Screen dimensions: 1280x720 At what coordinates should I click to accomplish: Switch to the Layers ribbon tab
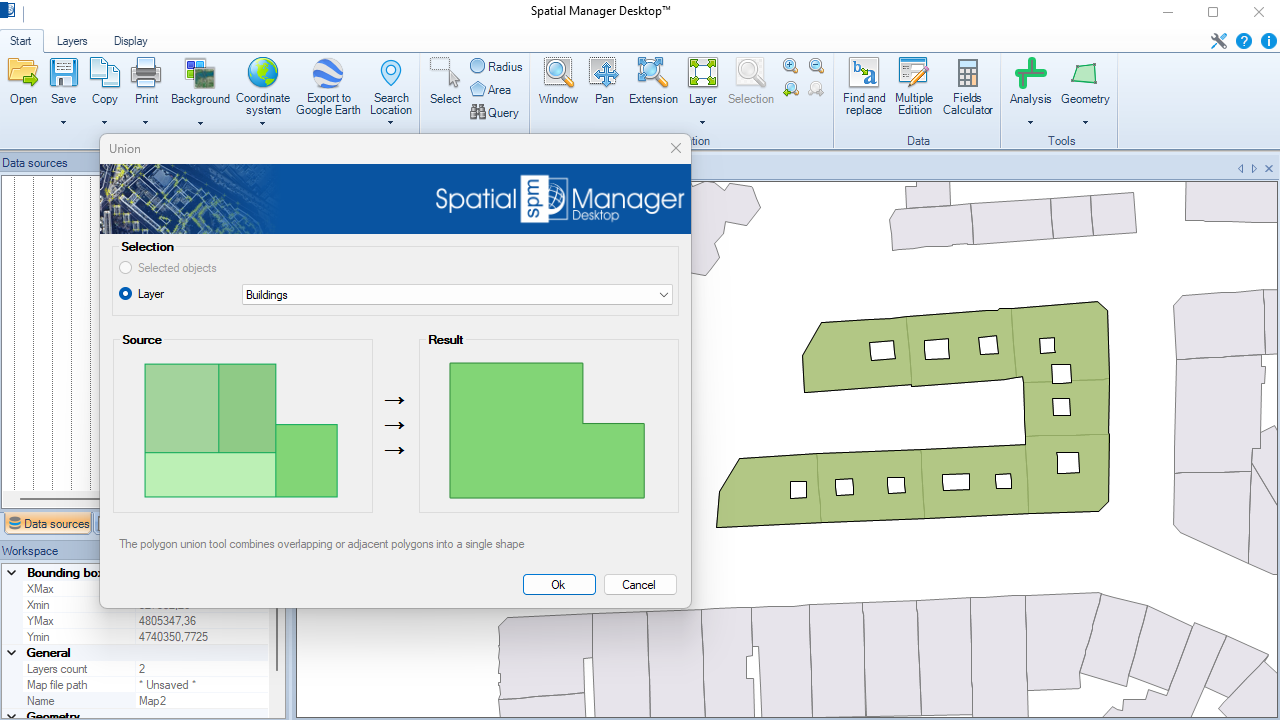72,41
